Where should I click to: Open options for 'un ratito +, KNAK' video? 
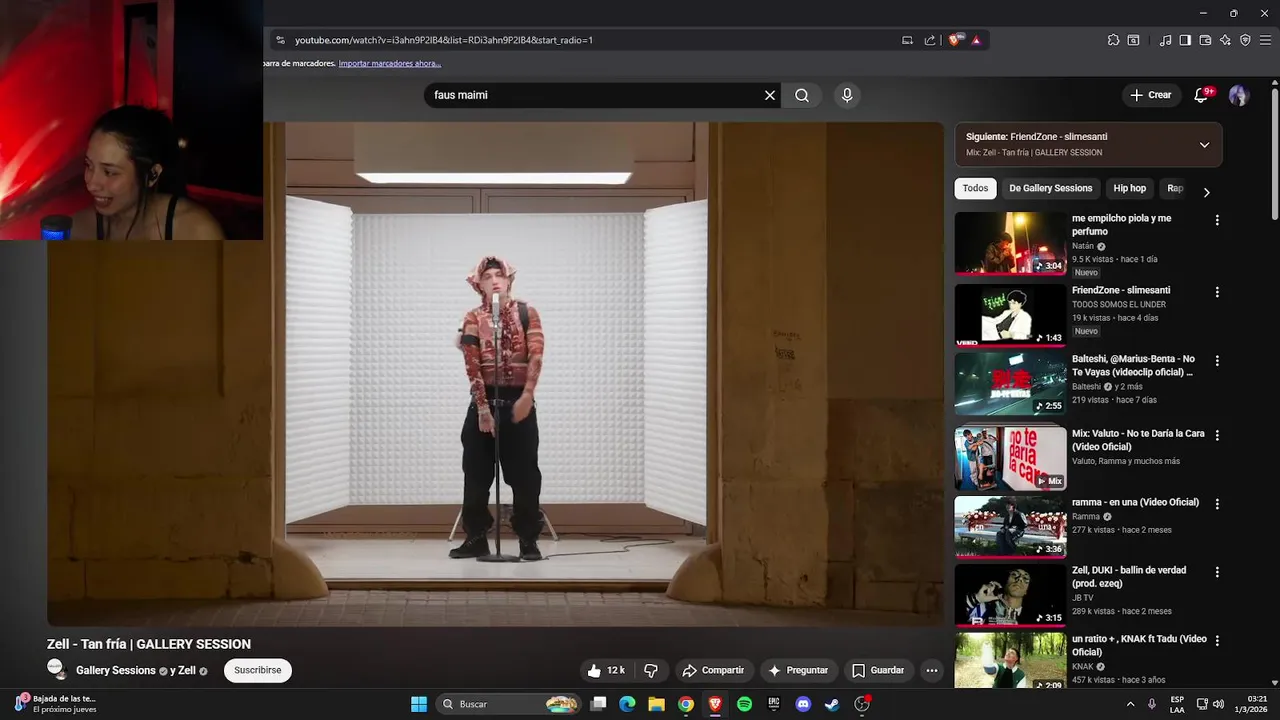[x=1217, y=640]
